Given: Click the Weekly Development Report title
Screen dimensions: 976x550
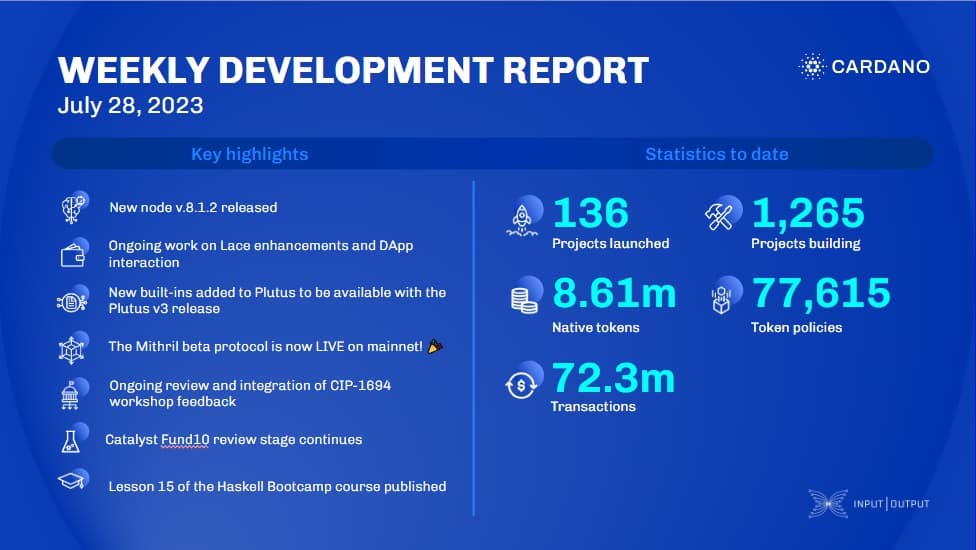Looking at the screenshot, I should click(353, 69).
